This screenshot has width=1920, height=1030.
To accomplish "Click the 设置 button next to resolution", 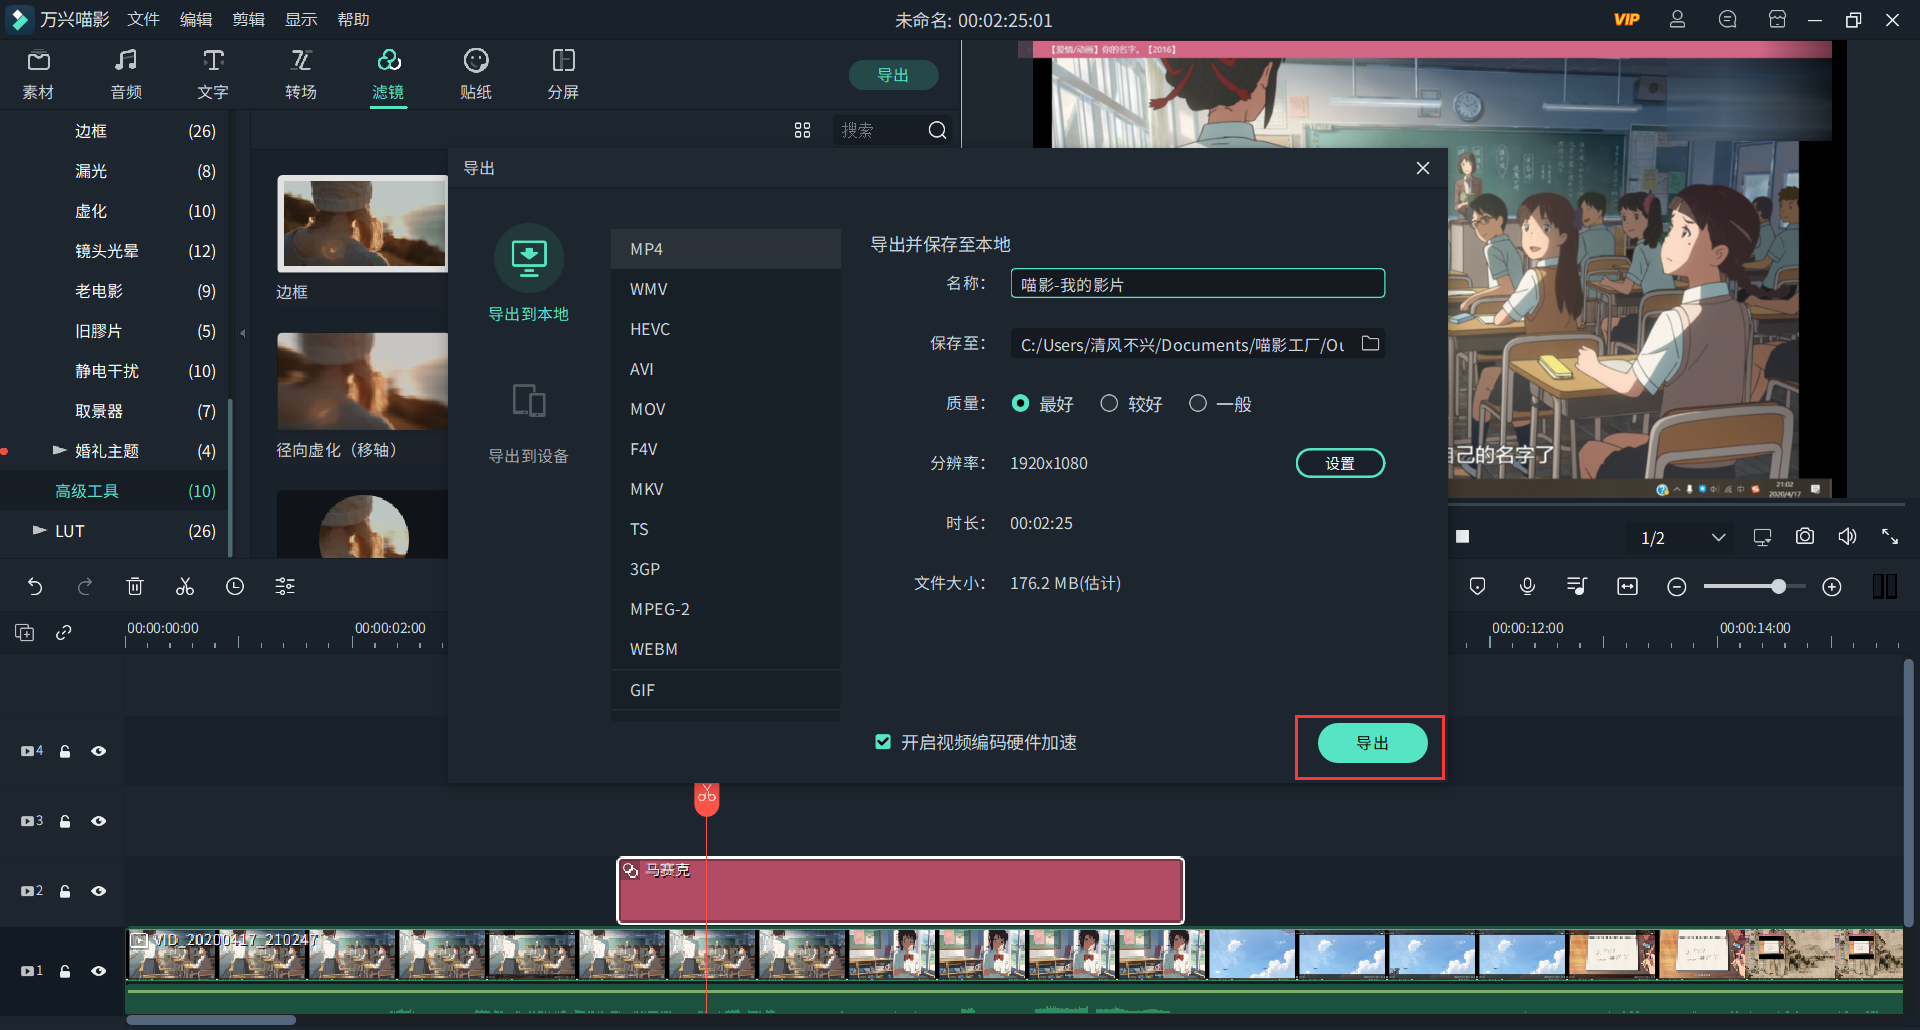I will (x=1340, y=462).
